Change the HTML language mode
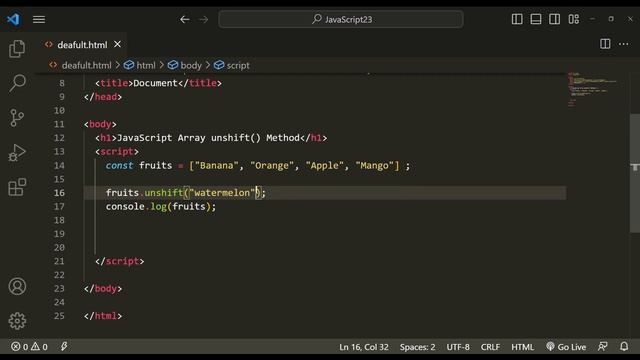This screenshot has height=360, width=640. (522, 347)
